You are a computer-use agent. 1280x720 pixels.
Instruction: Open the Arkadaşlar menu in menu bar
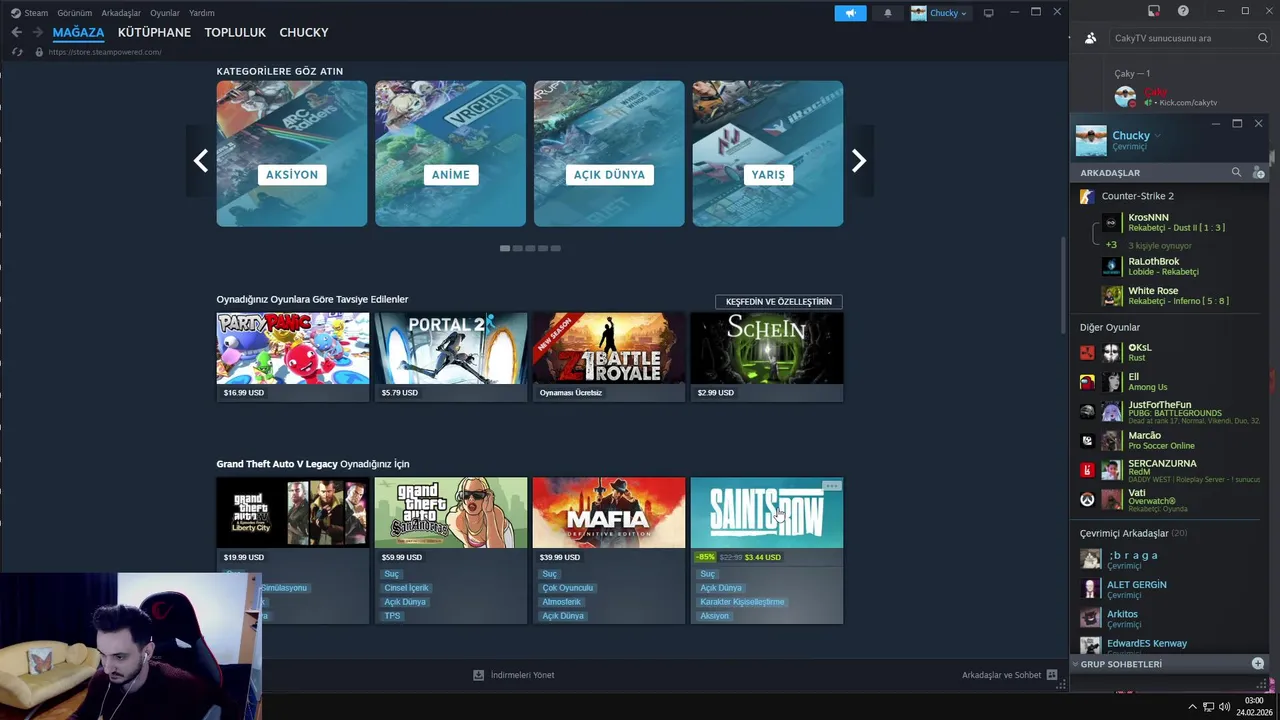click(x=121, y=13)
